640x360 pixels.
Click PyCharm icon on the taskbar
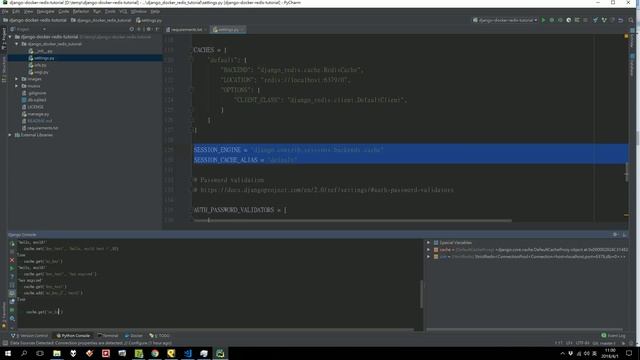[x=220, y=353]
